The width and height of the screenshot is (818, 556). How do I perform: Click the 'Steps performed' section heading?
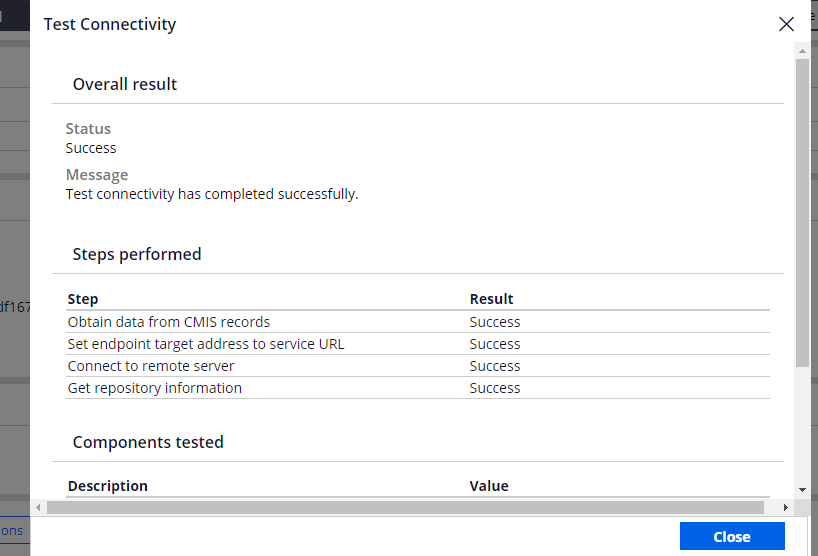[137, 255]
